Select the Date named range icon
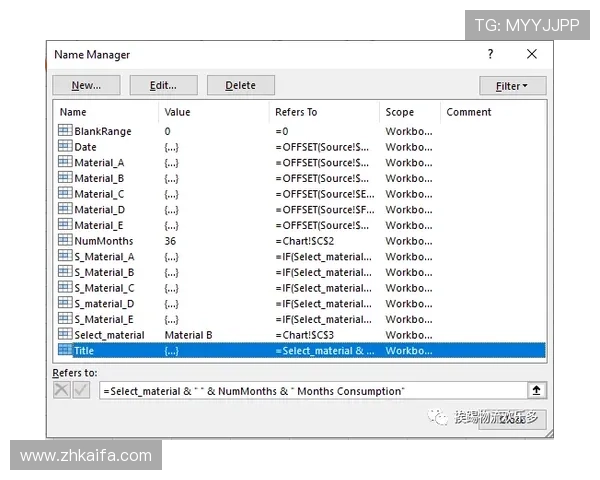The height and width of the screenshot is (480, 600). point(65,147)
